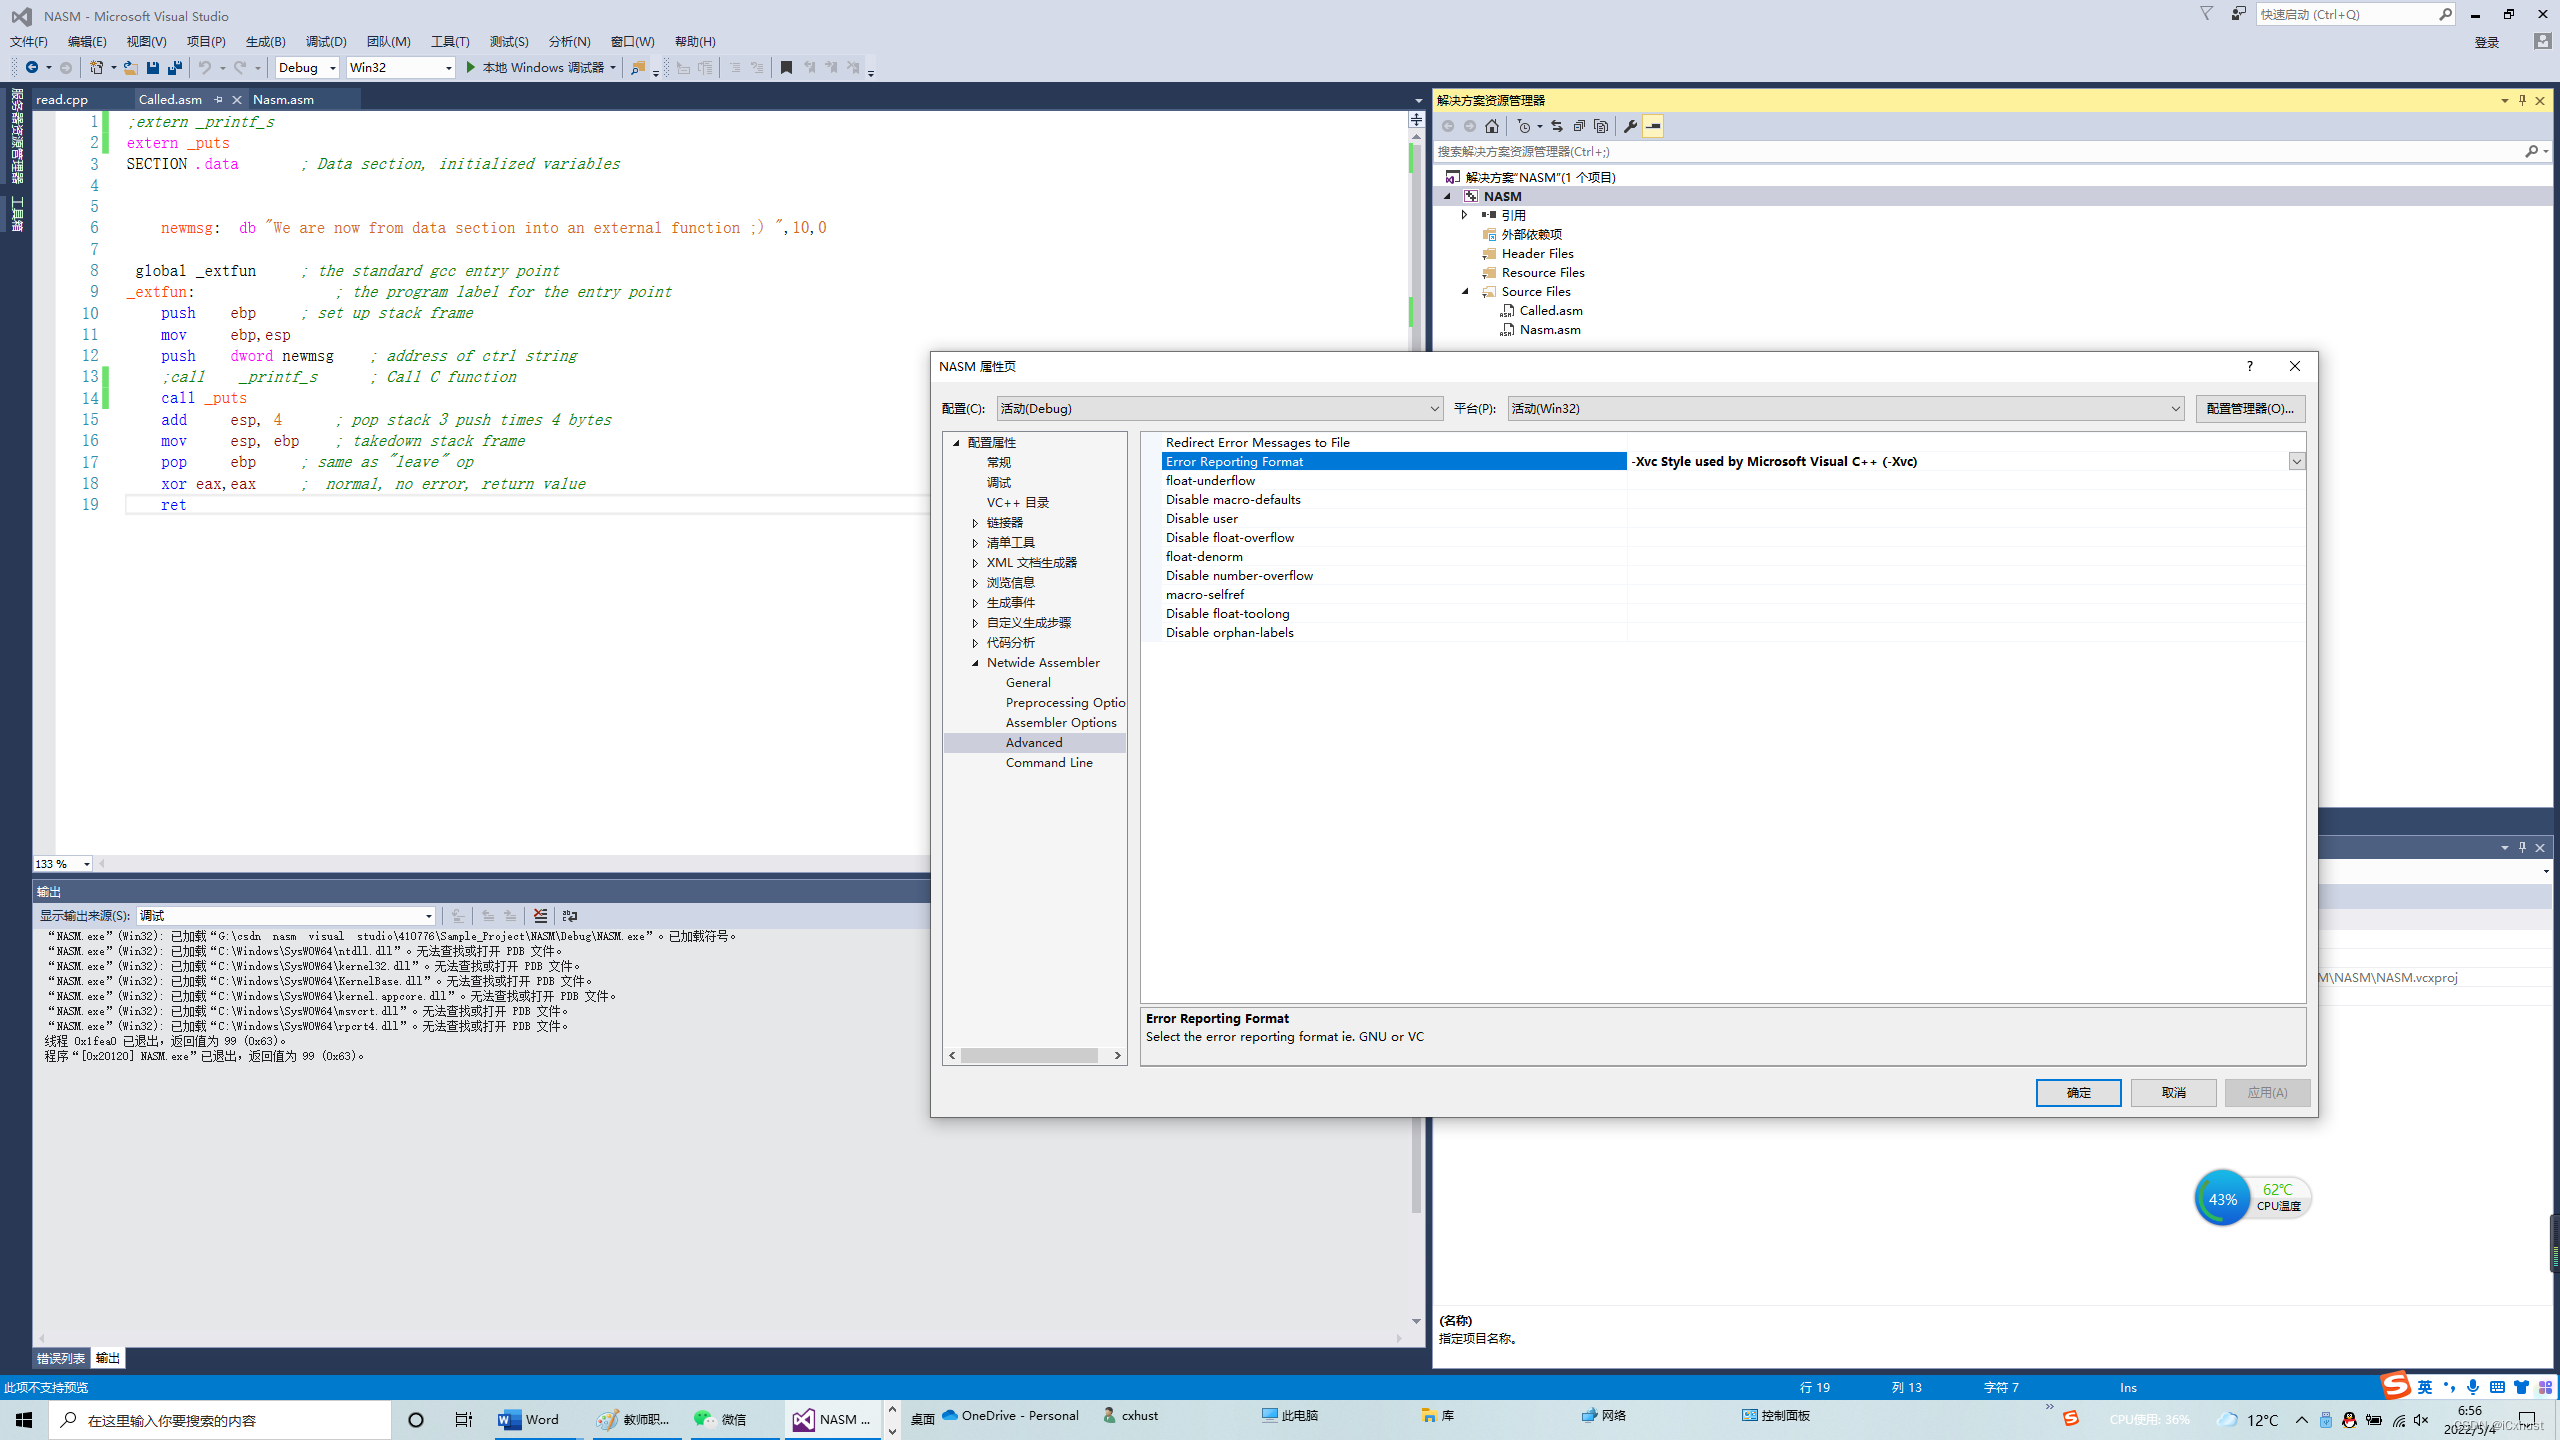Open the 配置 Debug configuration combo box

[1219, 409]
